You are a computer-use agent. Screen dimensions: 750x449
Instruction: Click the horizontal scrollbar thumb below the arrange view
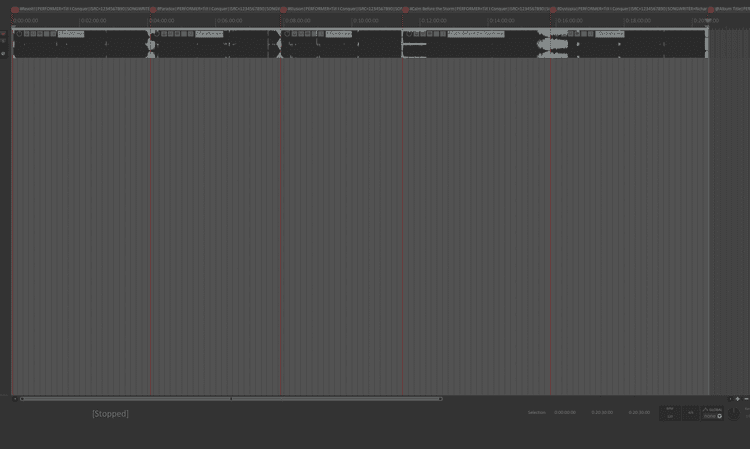tap(231, 399)
